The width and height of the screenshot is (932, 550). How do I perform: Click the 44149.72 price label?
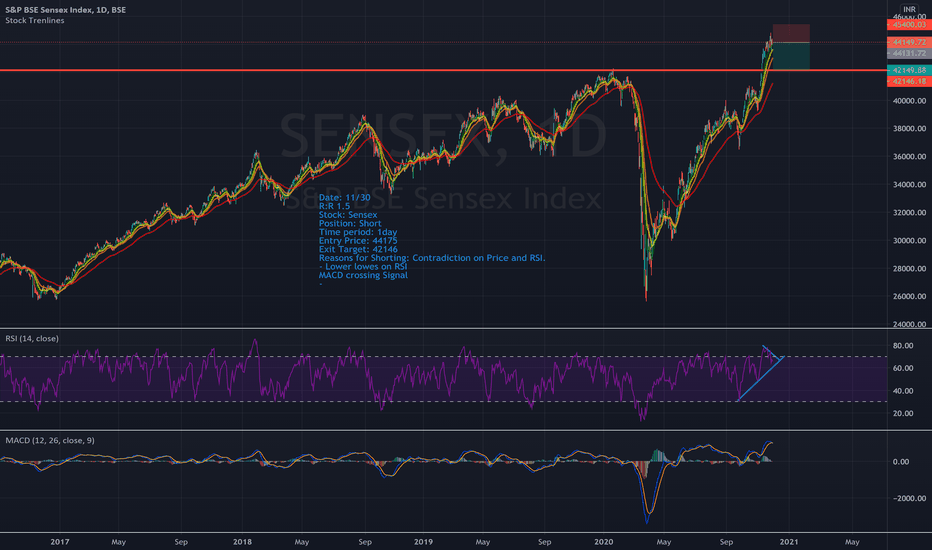click(909, 42)
